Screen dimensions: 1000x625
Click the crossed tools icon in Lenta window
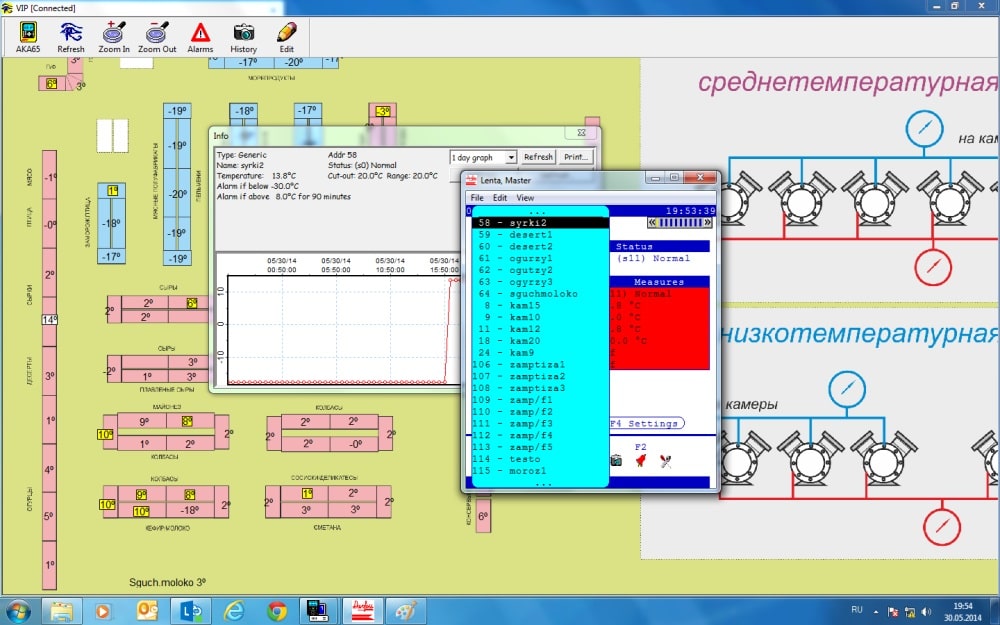point(666,461)
